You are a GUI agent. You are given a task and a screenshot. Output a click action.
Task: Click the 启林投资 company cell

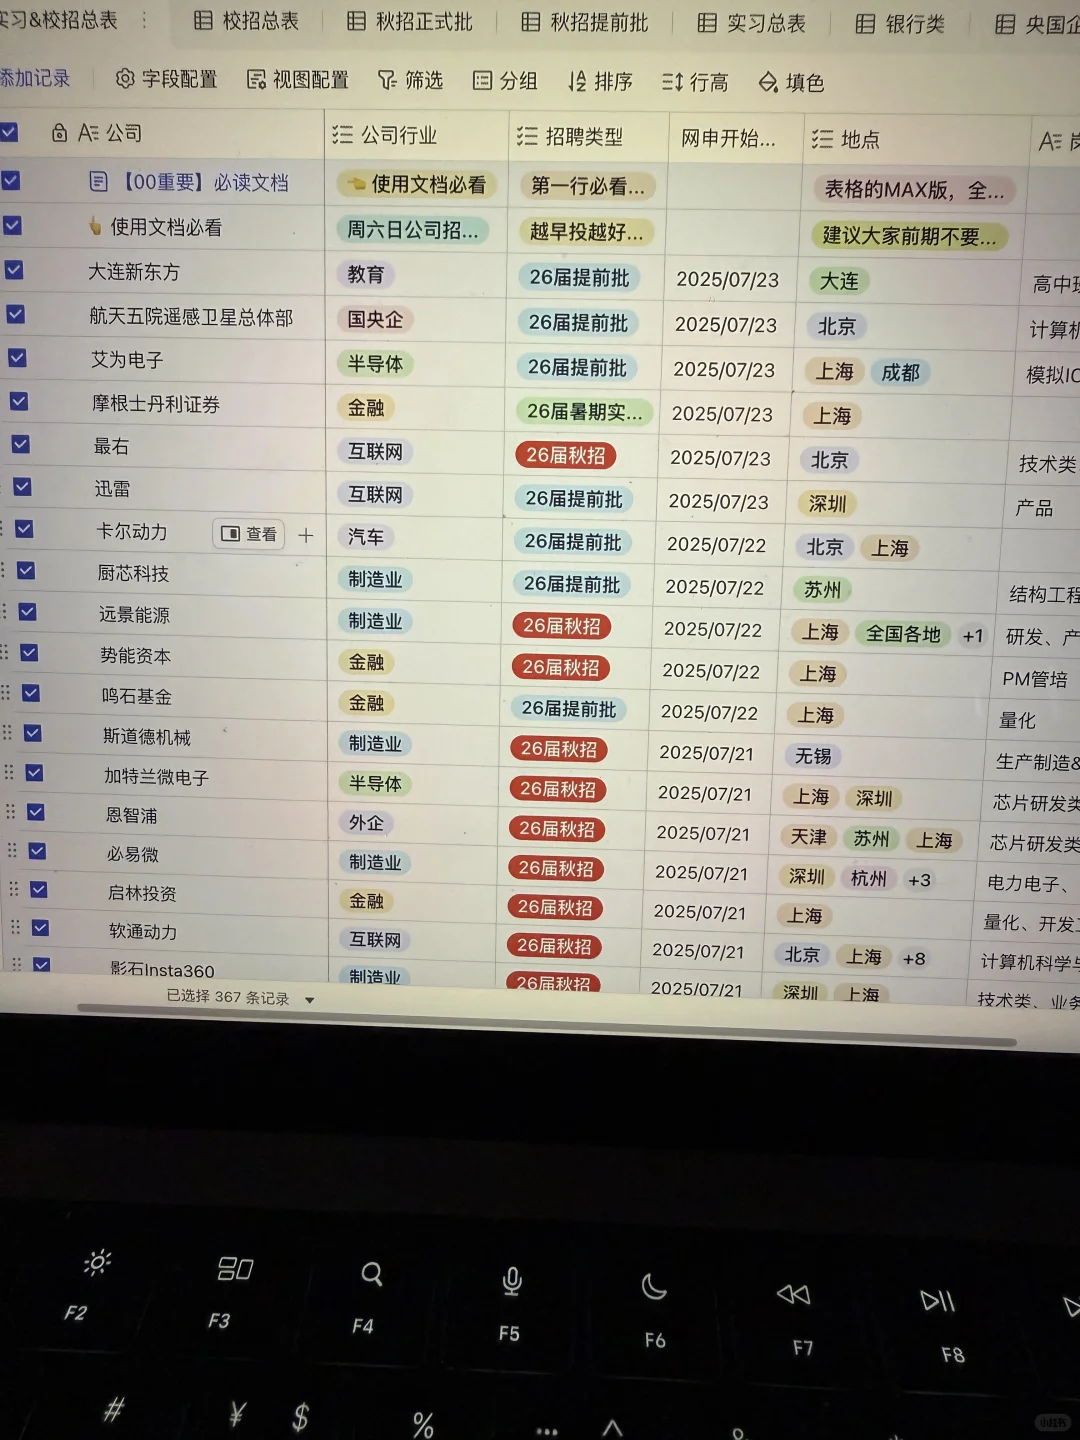(x=142, y=893)
